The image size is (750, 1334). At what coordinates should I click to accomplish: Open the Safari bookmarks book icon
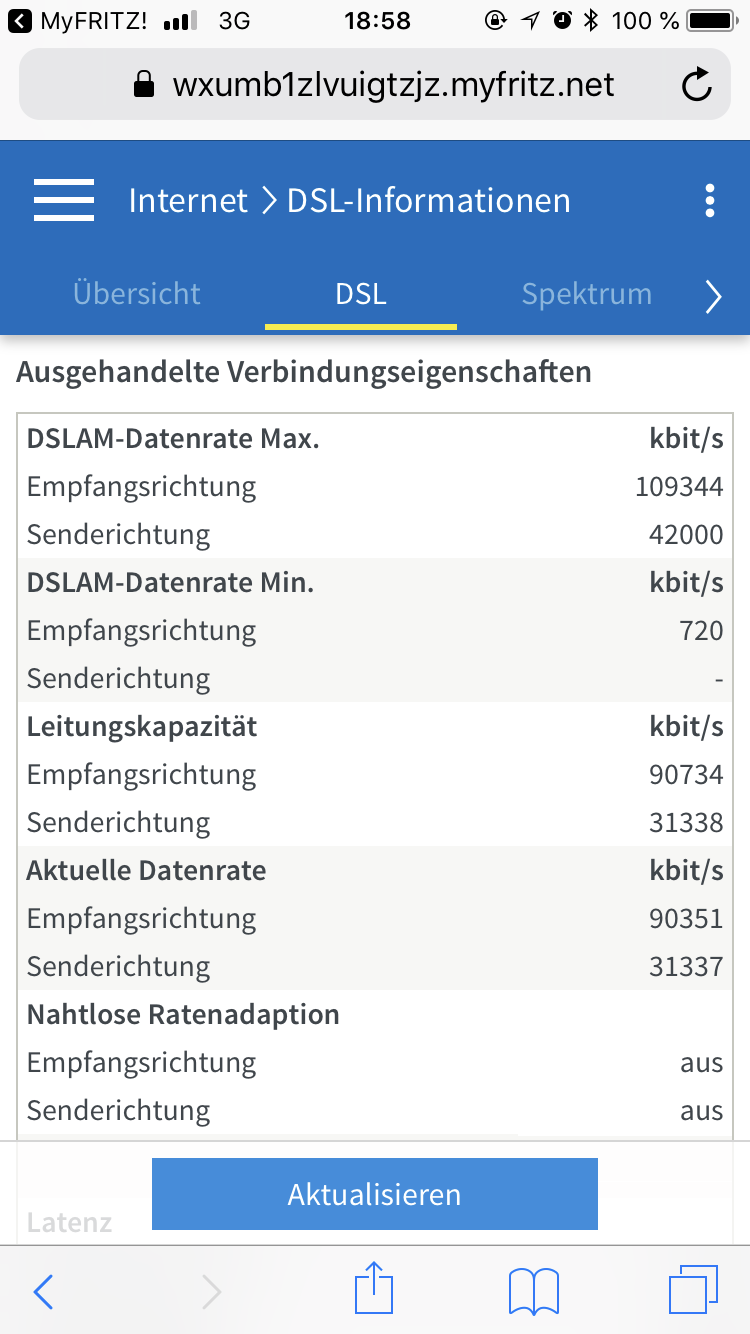pos(534,1292)
